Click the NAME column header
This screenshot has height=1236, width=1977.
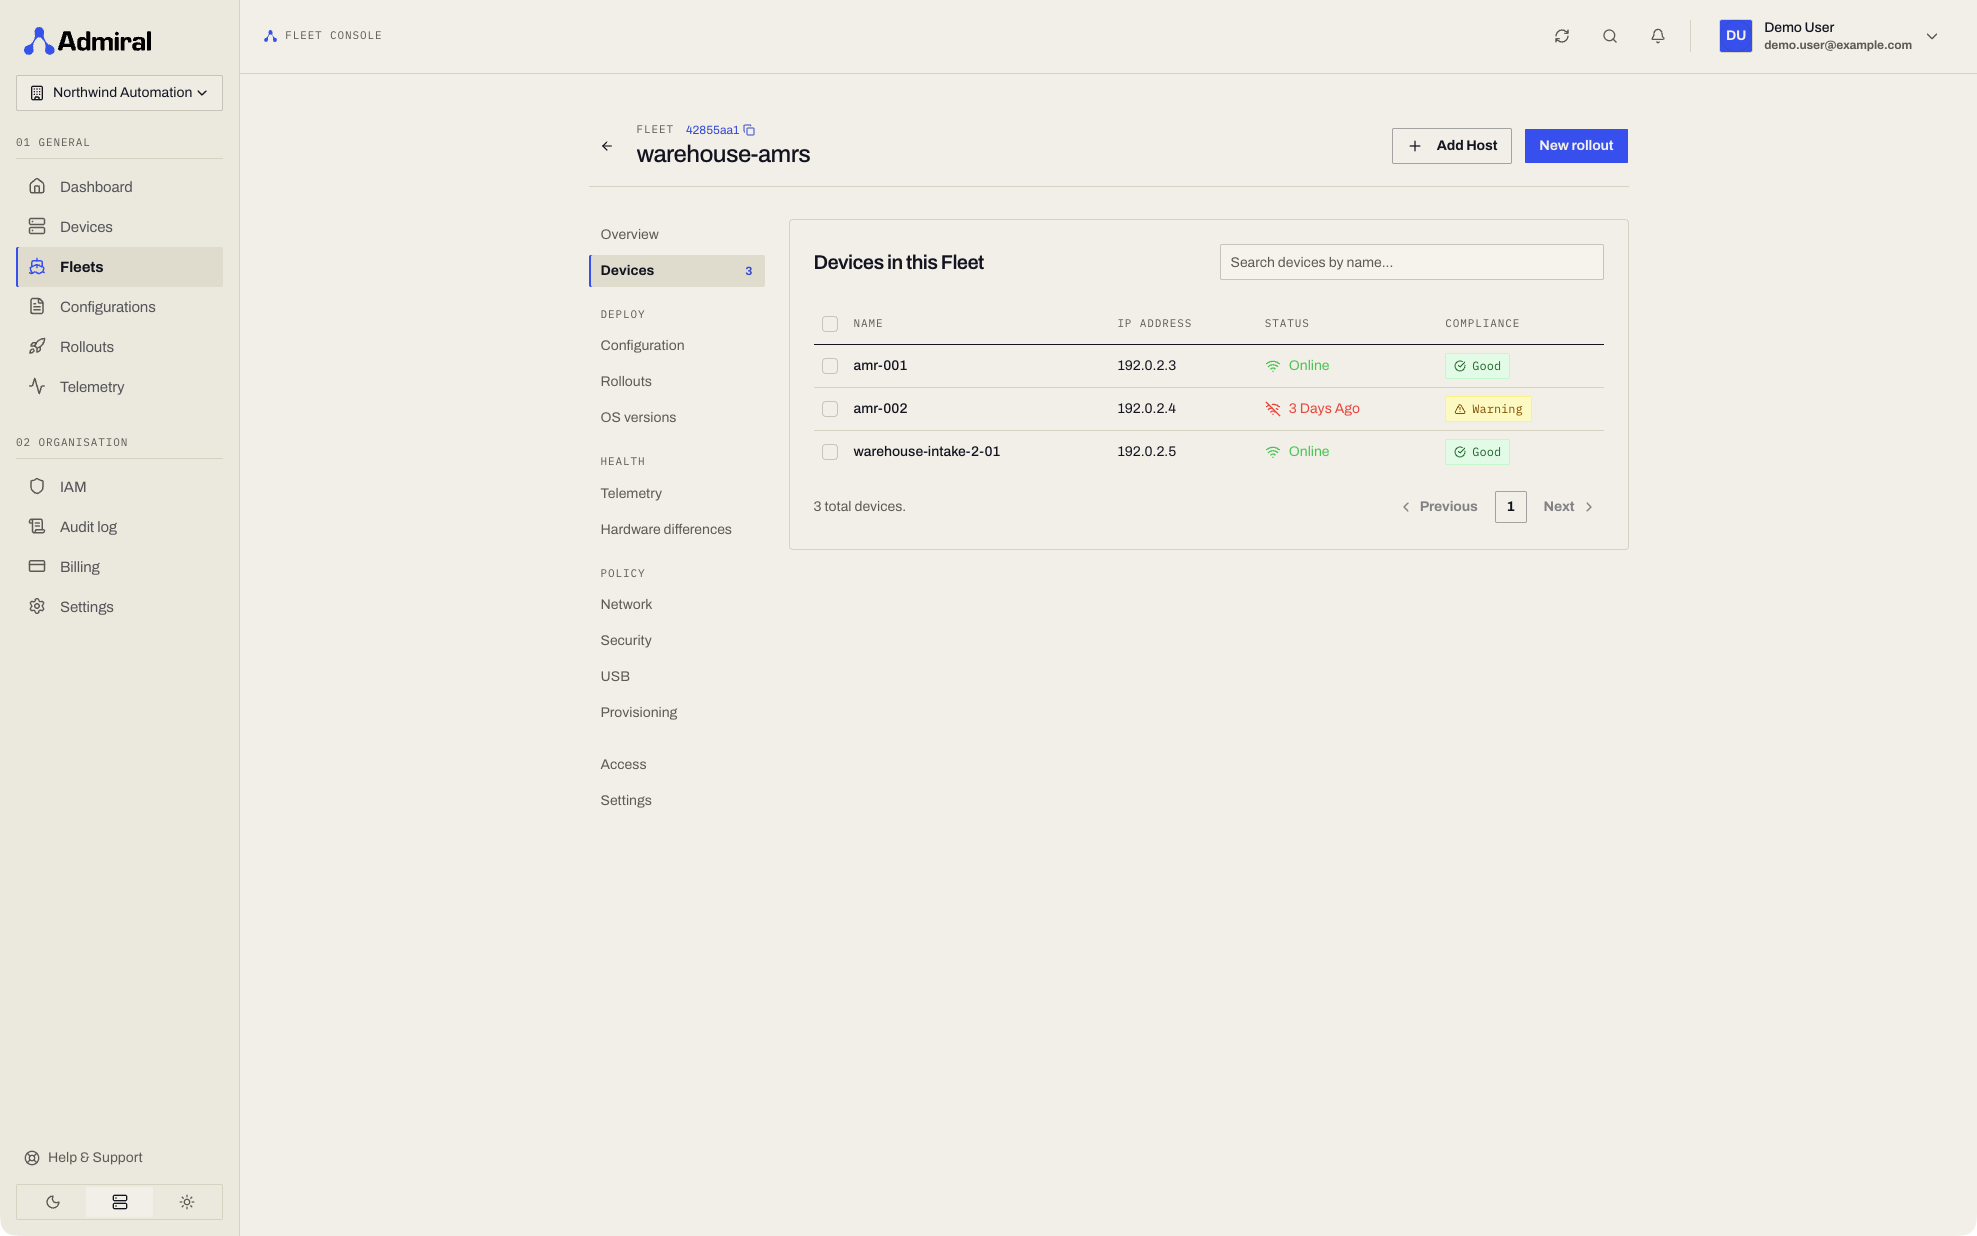tap(868, 324)
